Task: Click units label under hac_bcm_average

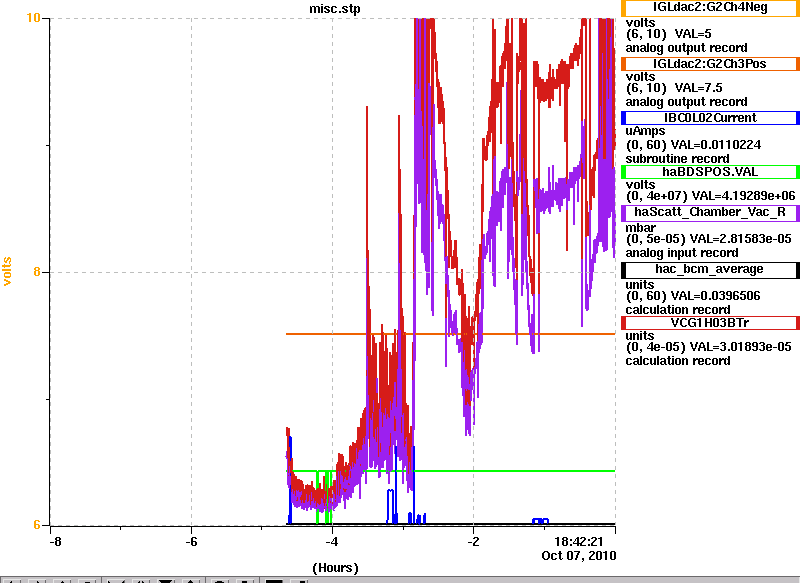Action: (640, 285)
